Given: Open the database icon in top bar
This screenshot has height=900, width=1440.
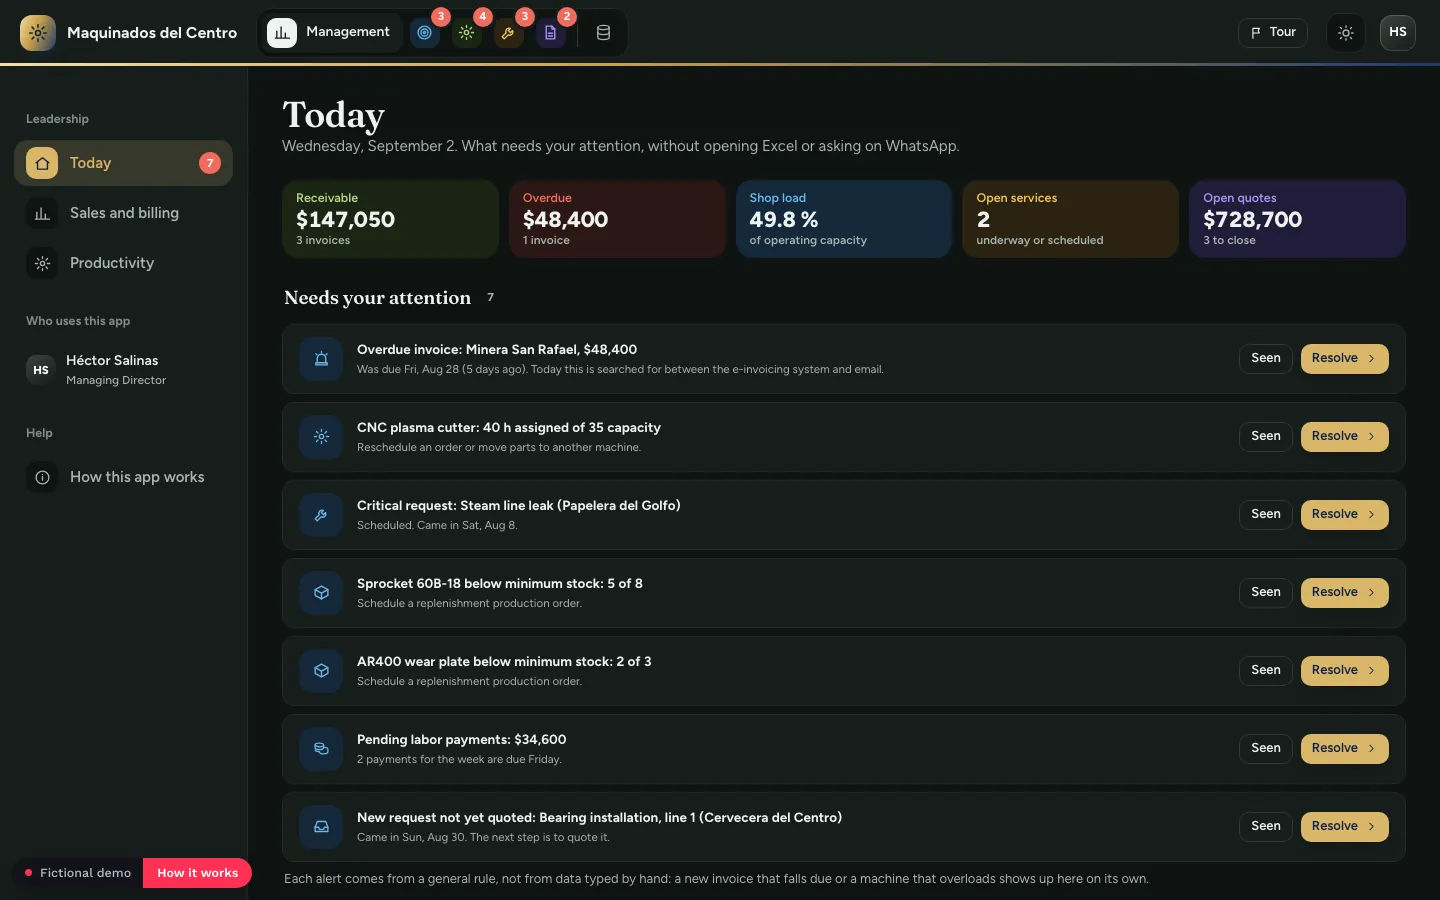Looking at the screenshot, I should point(603,33).
